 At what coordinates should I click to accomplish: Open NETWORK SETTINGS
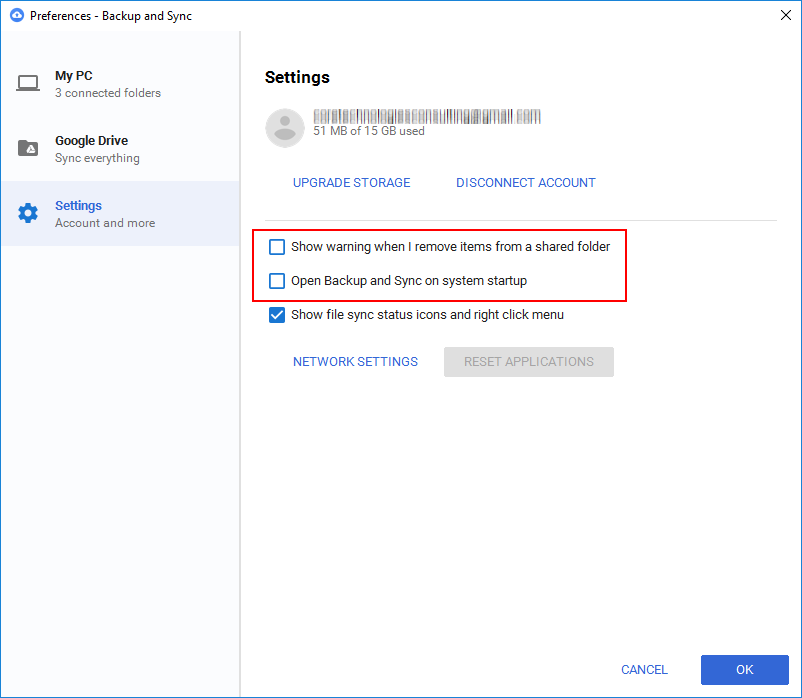click(355, 362)
